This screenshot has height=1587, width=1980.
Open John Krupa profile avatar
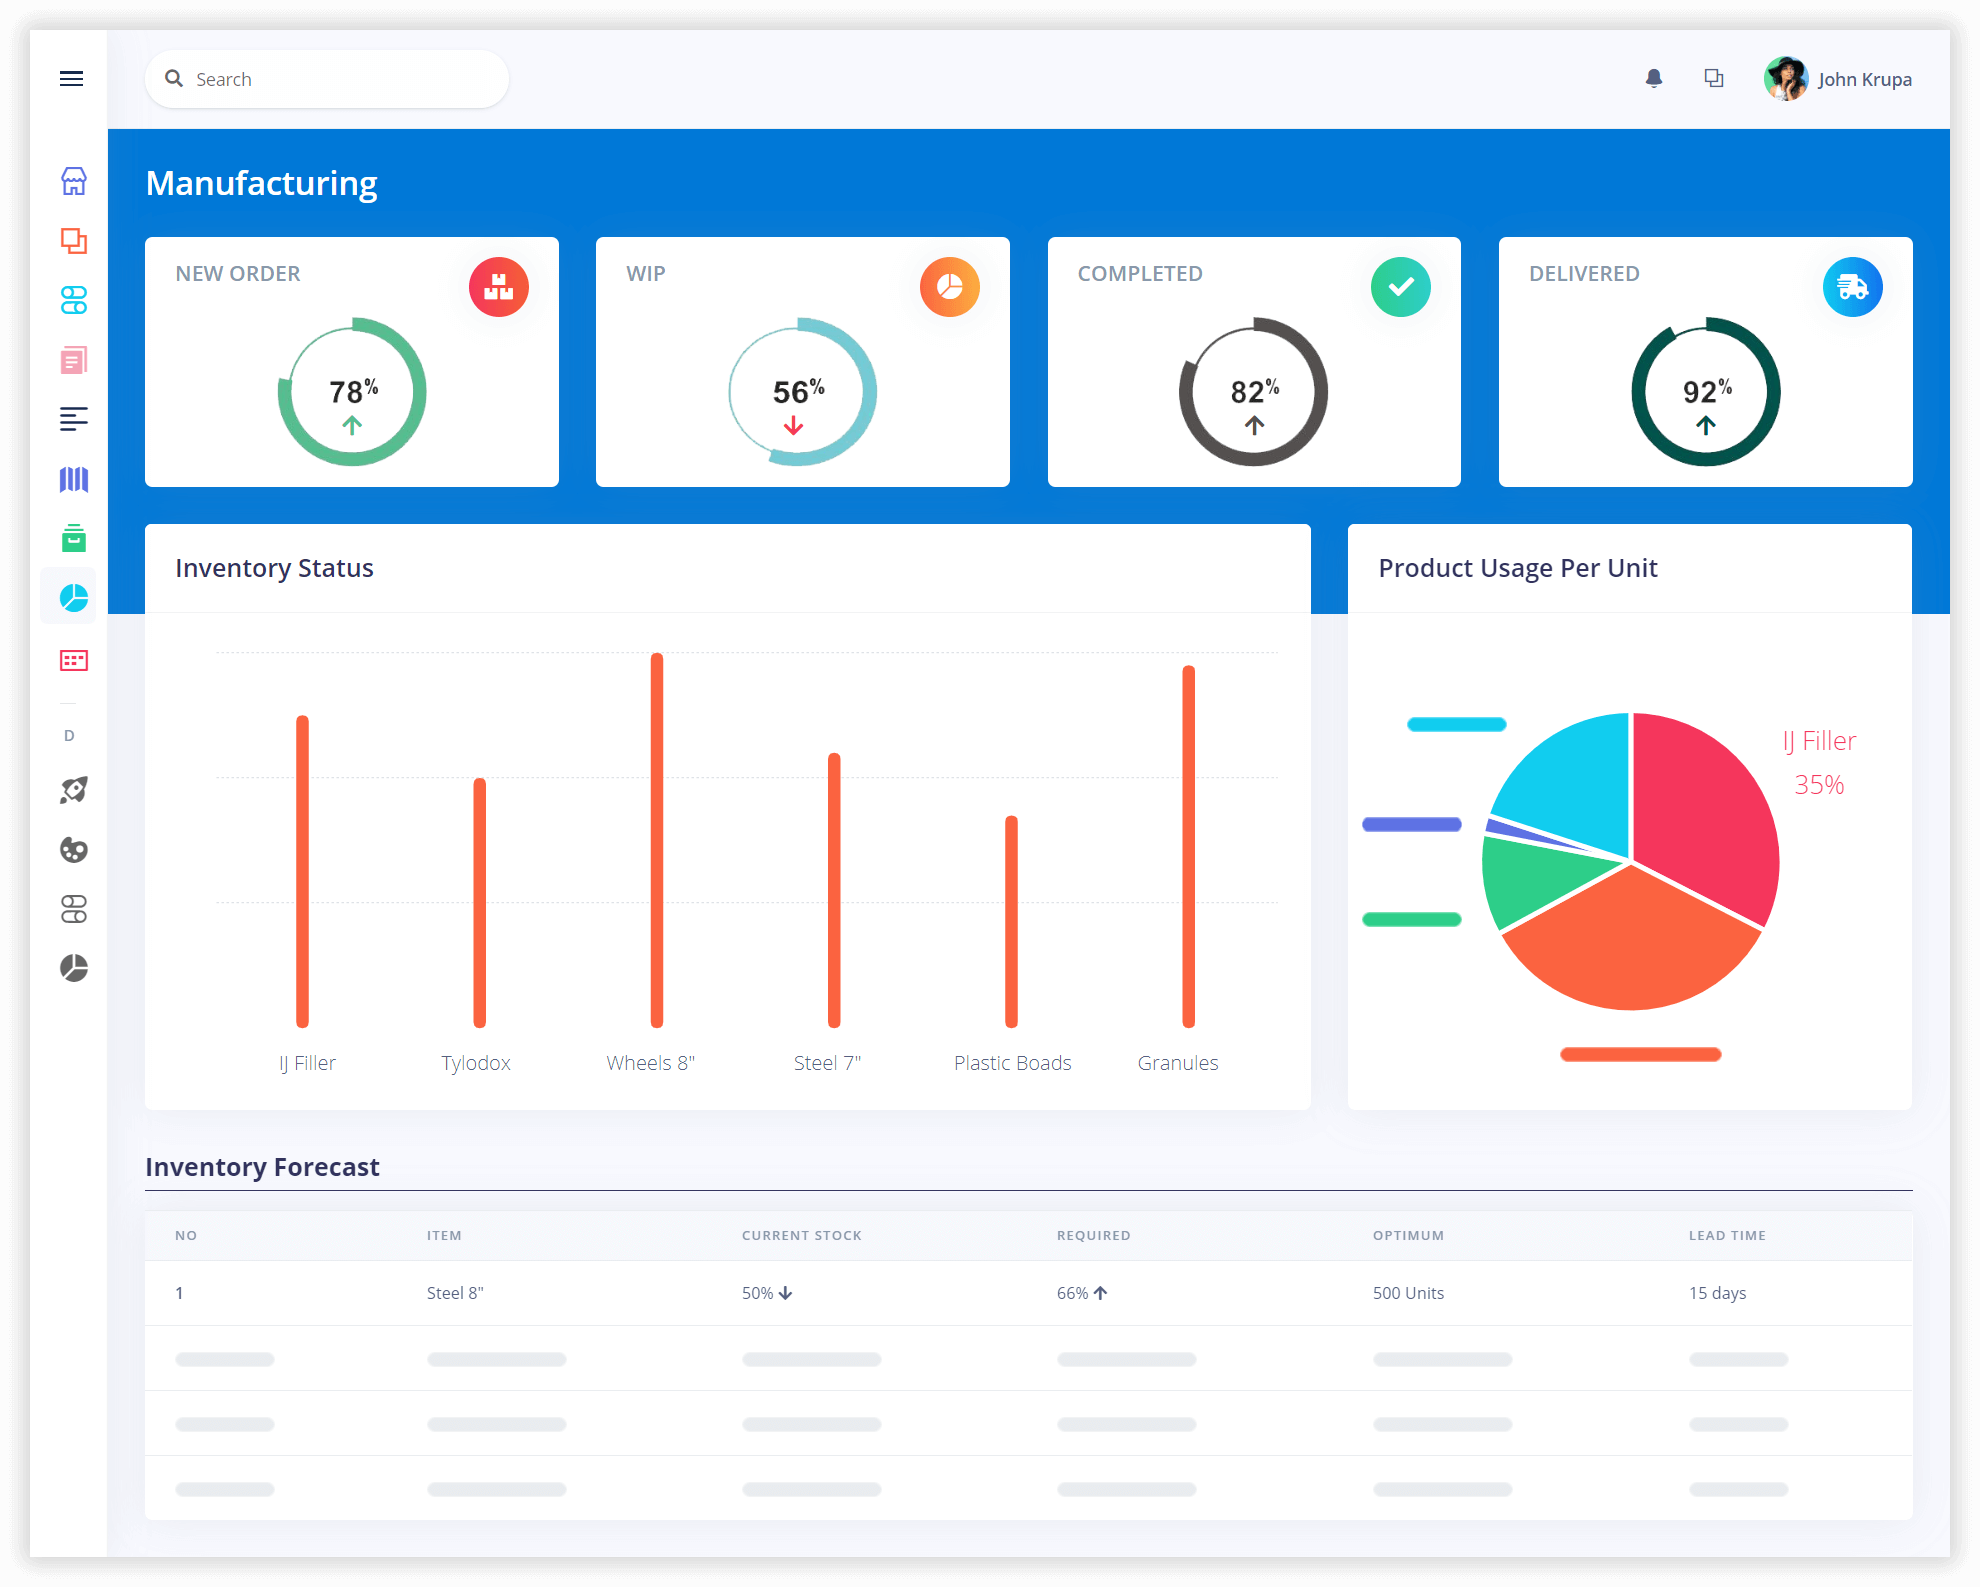coord(1786,79)
